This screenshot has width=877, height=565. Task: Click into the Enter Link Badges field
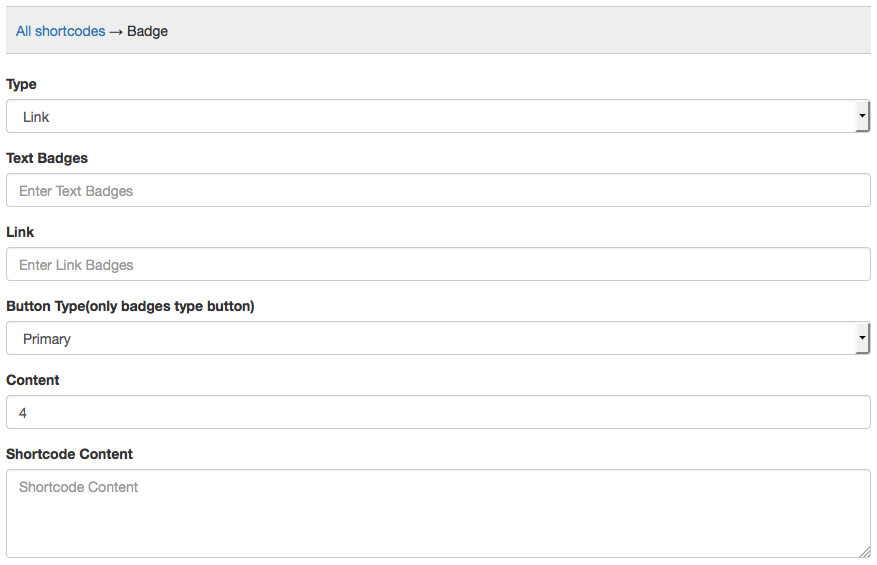point(438,265)
